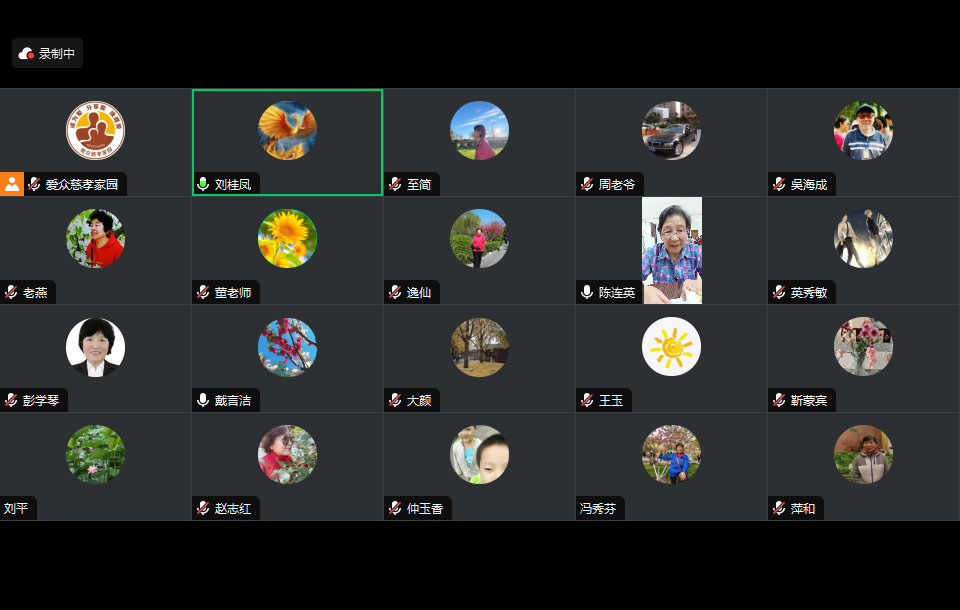Screen dimensions: 960x610
Task: Click the muted microphone icon beside 吴海成
Action: [779, 184]
